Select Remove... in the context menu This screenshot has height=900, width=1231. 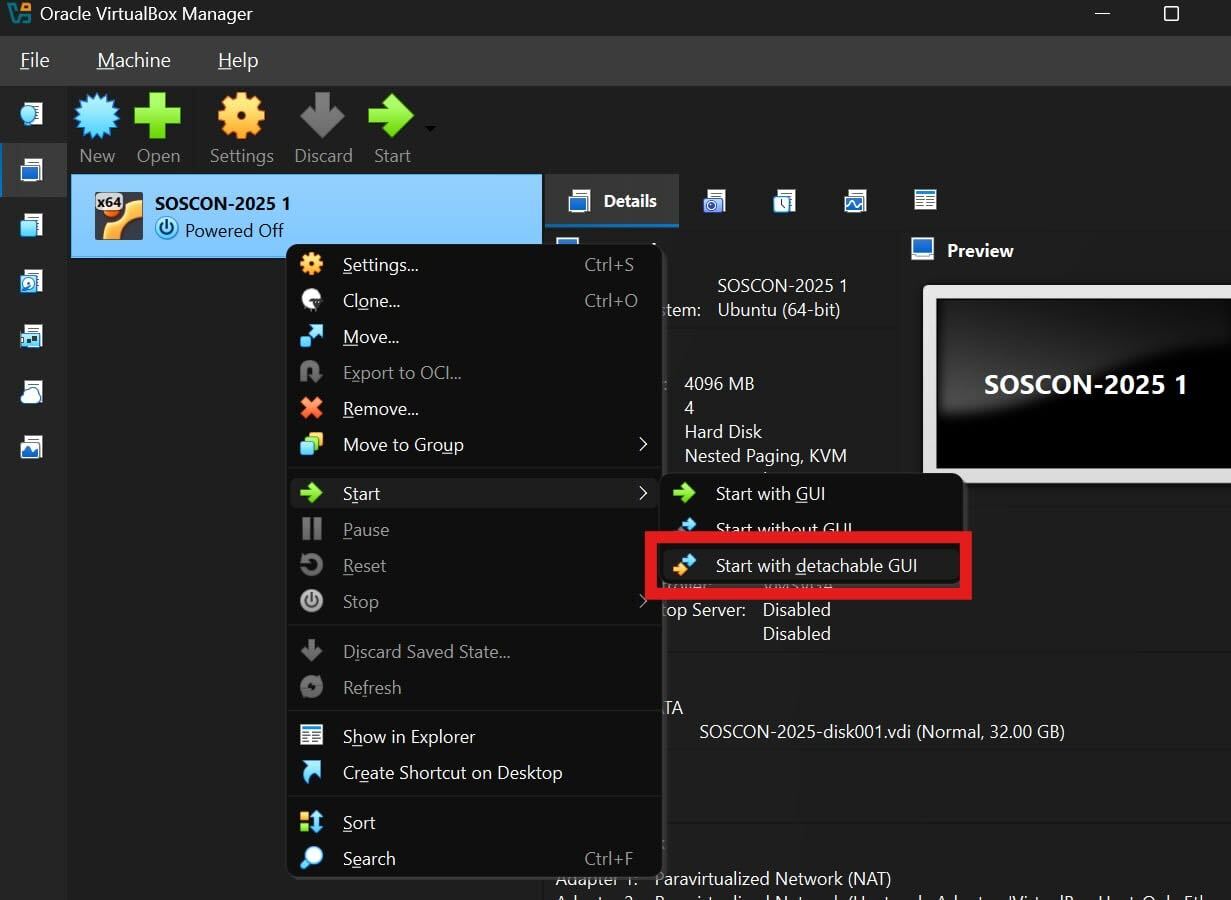pyautogui.click(x=380, y=409)
